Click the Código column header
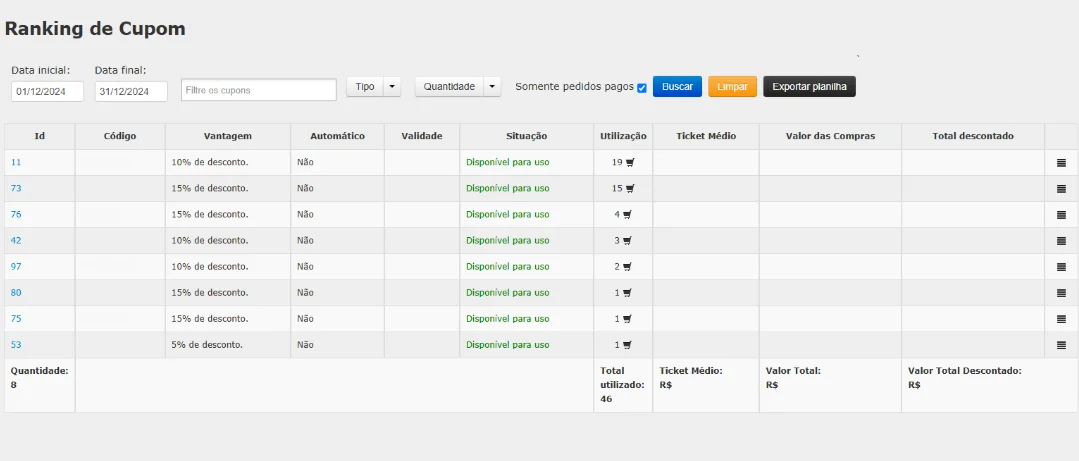The image size is (1079, 461). tap(120, 136)
